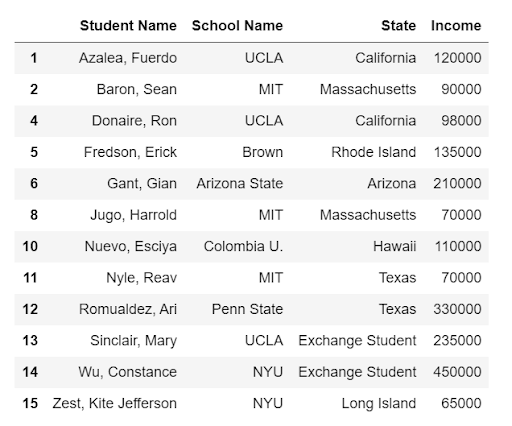Select Wu, Constance's Exchange Student cell

click(x=357, y=372)
